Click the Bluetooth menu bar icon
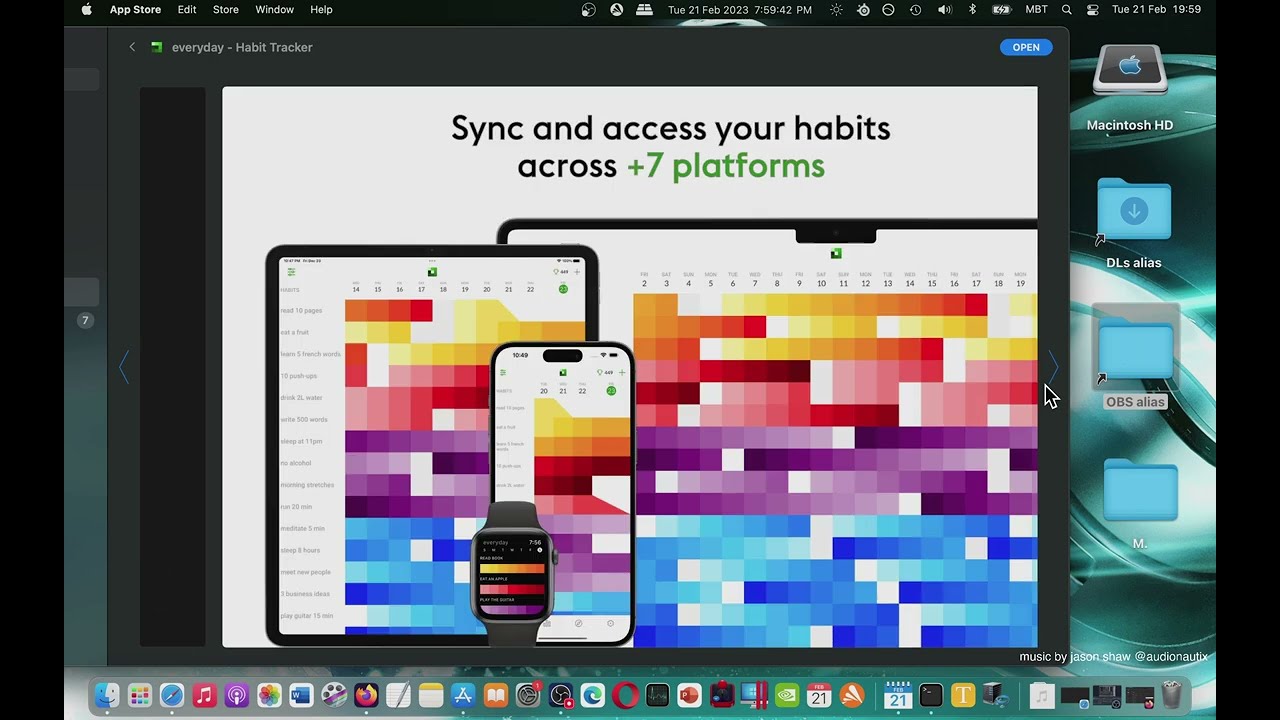Viewport: 1280px width, 720px height. (972, 10)
